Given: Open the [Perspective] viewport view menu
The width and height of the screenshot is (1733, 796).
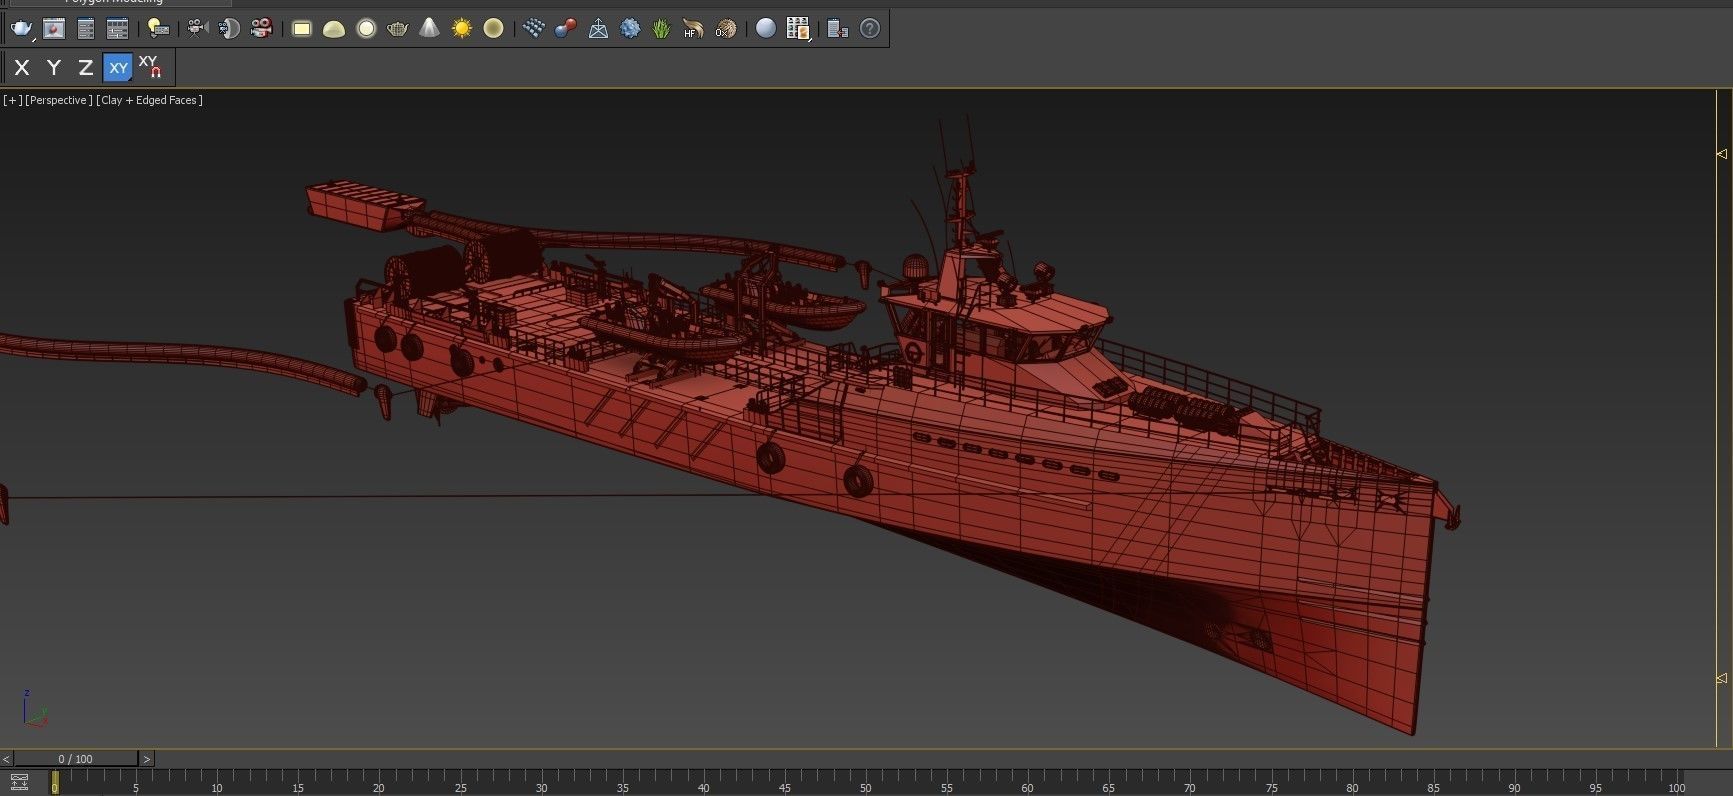Looking at the screenshot, I should (59, 100).
